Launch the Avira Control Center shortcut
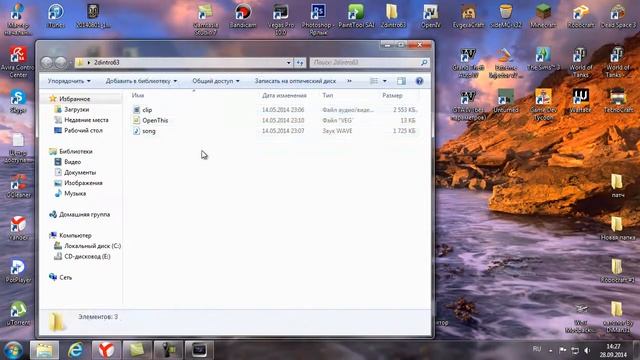Image resolution: width=640 pixels, height=360 pixels. pos(18,62)
